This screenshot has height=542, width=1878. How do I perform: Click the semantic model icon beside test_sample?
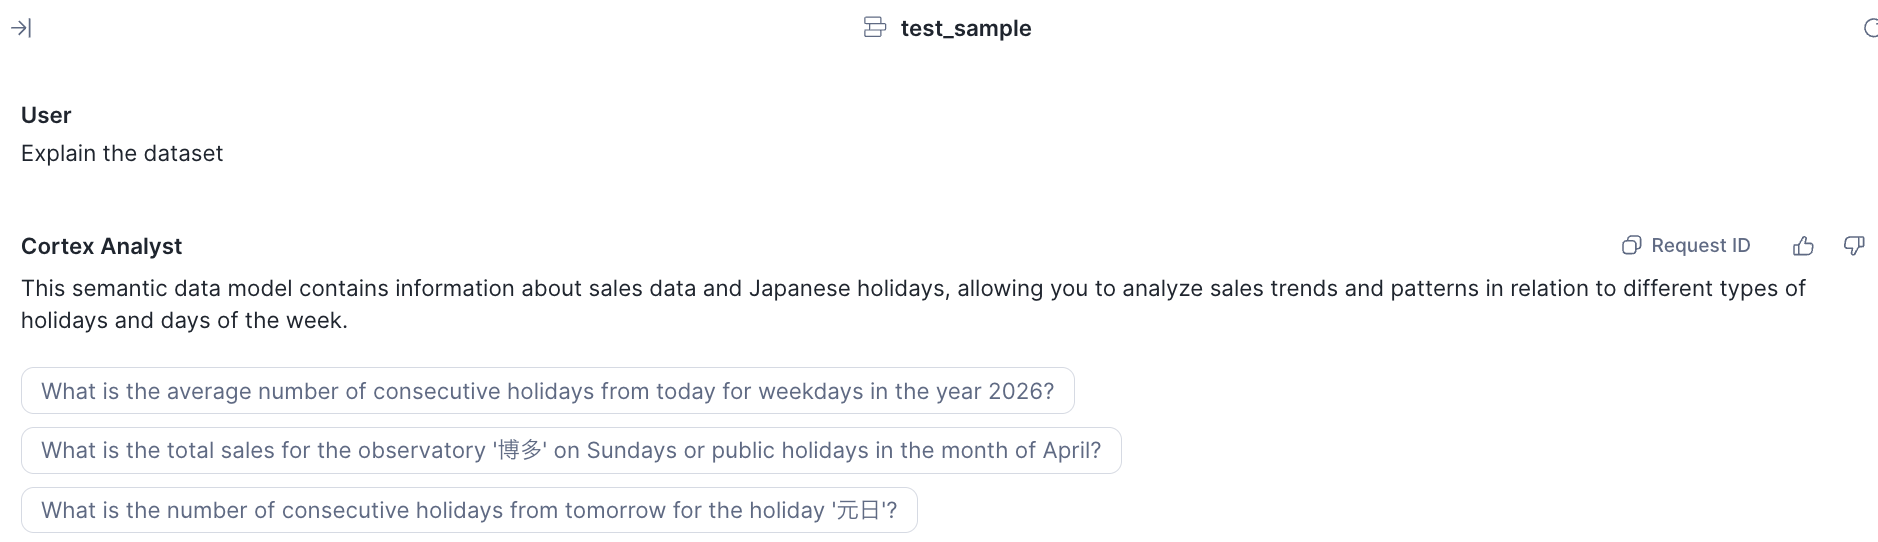point(875,28)
